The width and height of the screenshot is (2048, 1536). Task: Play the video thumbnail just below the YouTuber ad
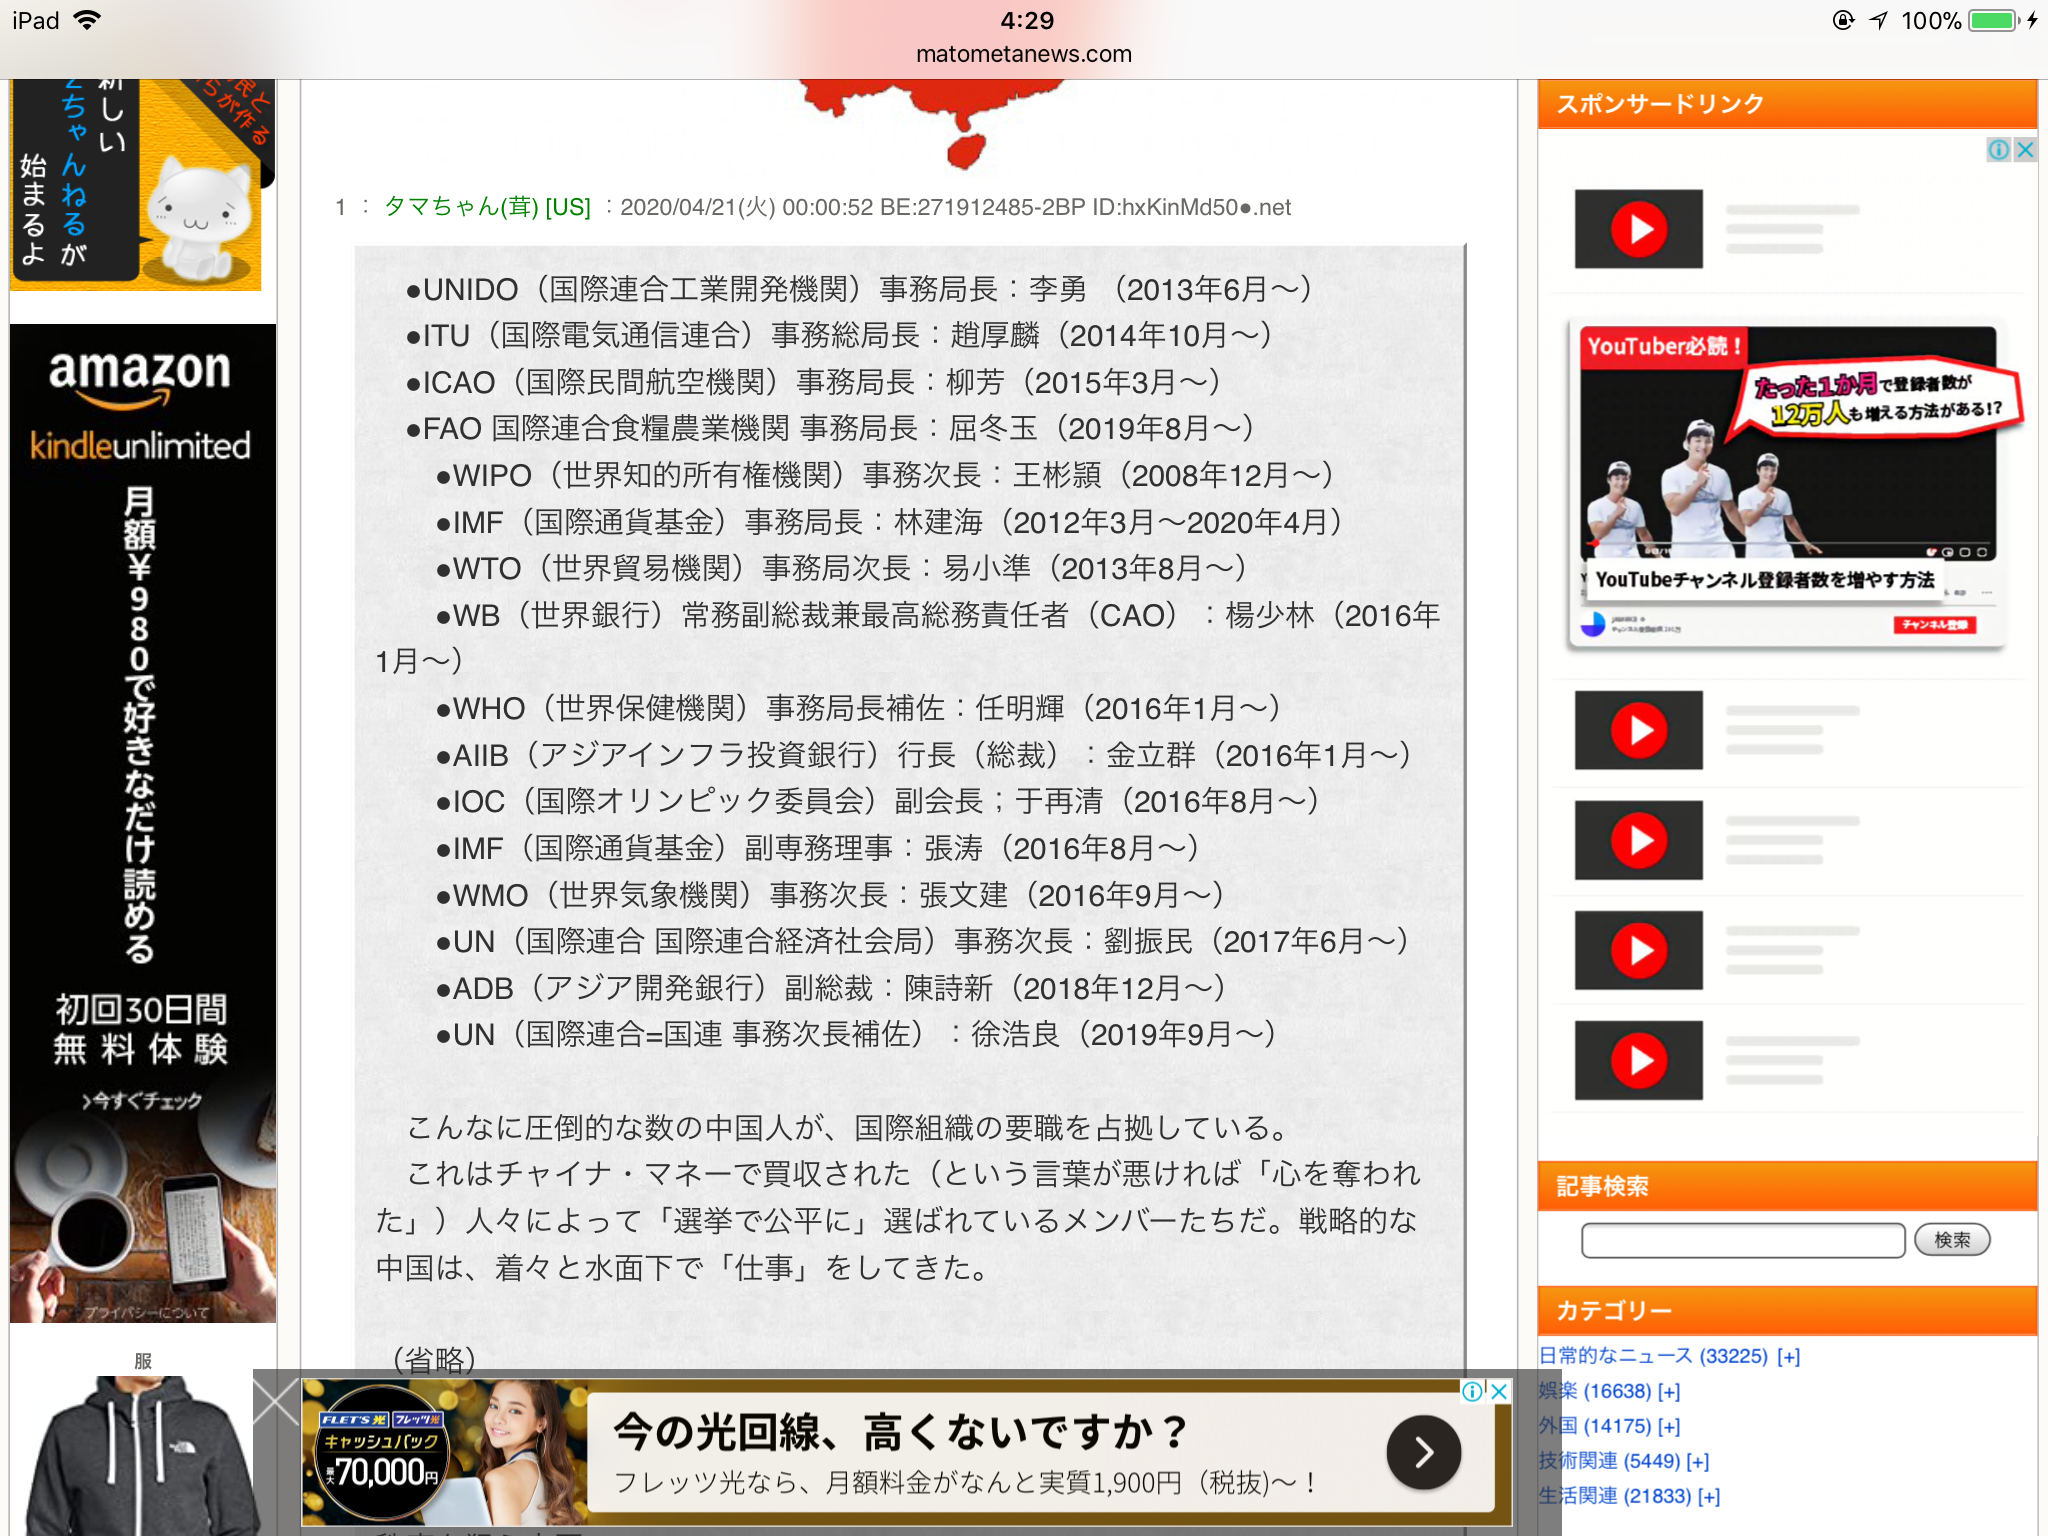pyautogui.click(x=1638, y=730)
